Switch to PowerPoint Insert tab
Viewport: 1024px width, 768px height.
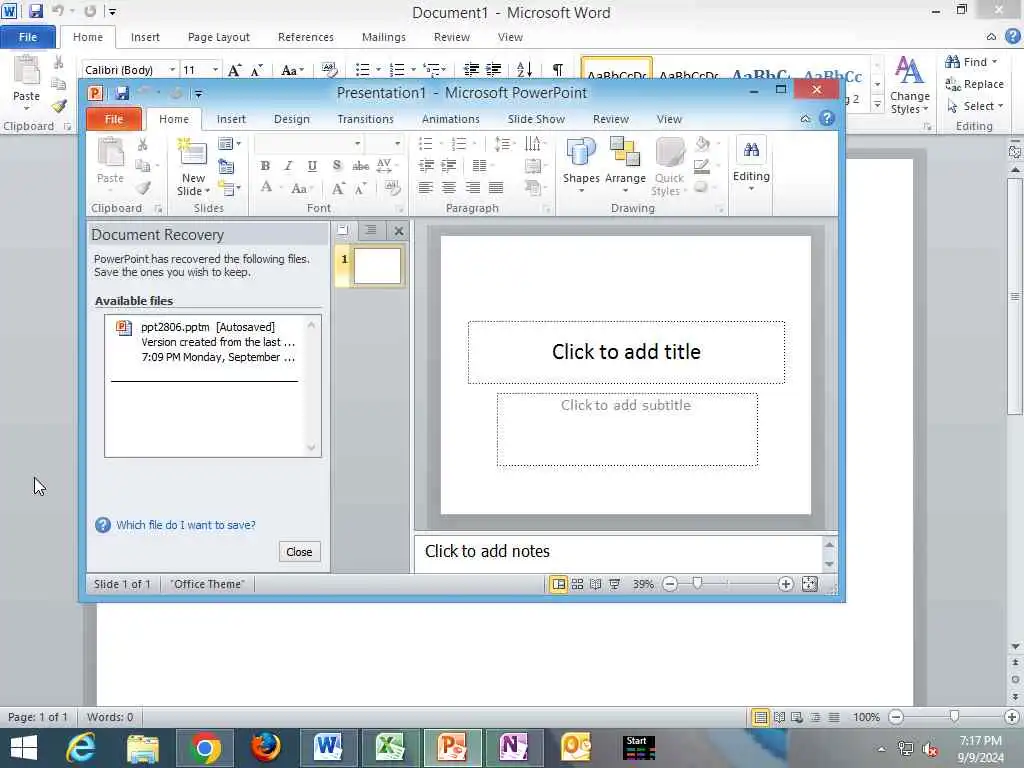[x=231, y=119]
